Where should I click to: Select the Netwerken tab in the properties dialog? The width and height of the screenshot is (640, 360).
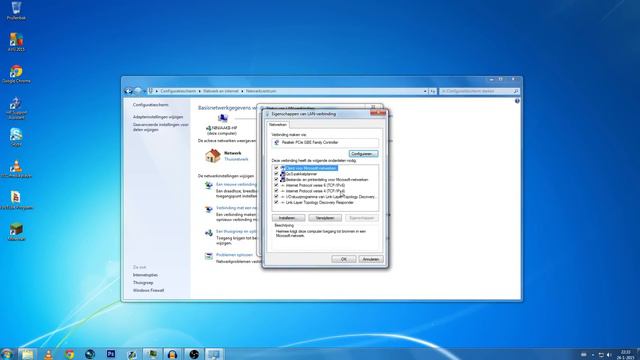point(278,124)
